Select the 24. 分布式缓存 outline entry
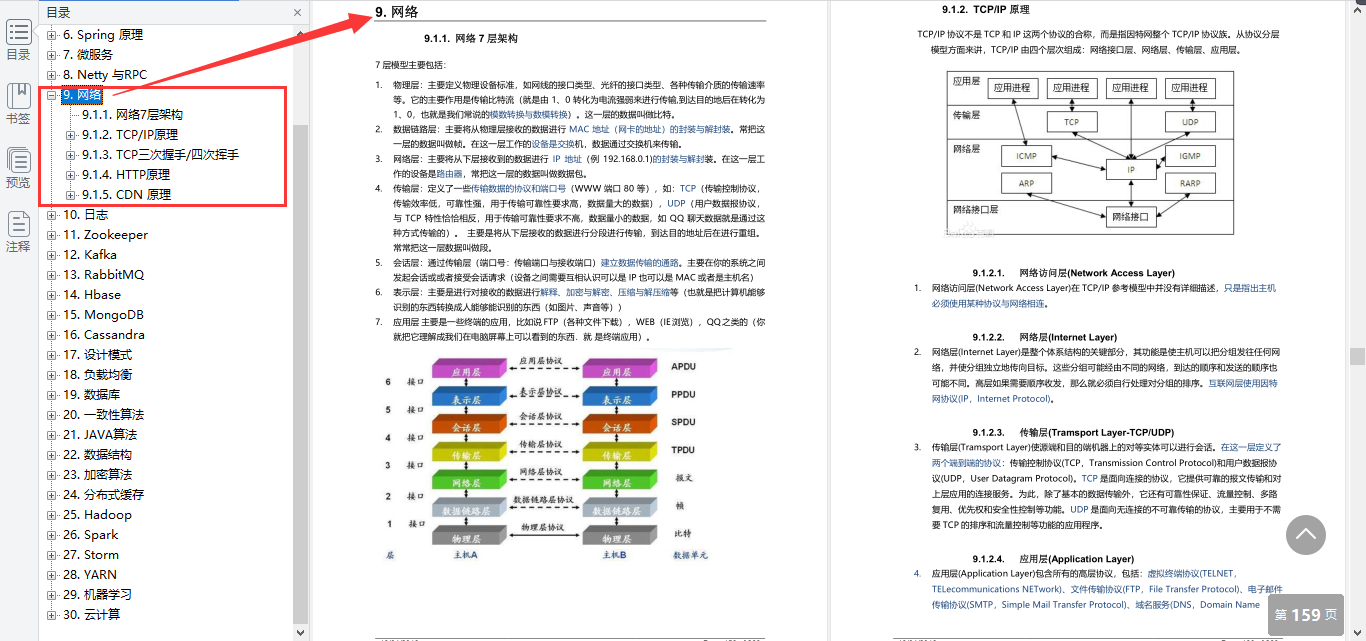The image size is (1366, 641). pos(104,495)
